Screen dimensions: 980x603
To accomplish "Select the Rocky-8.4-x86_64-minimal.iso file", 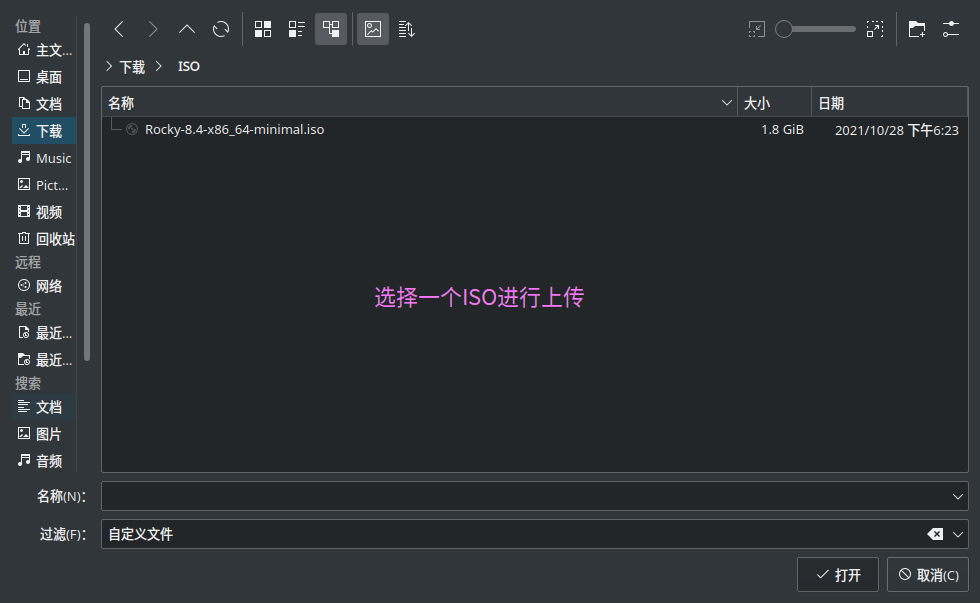I will (x=234, y=130).
